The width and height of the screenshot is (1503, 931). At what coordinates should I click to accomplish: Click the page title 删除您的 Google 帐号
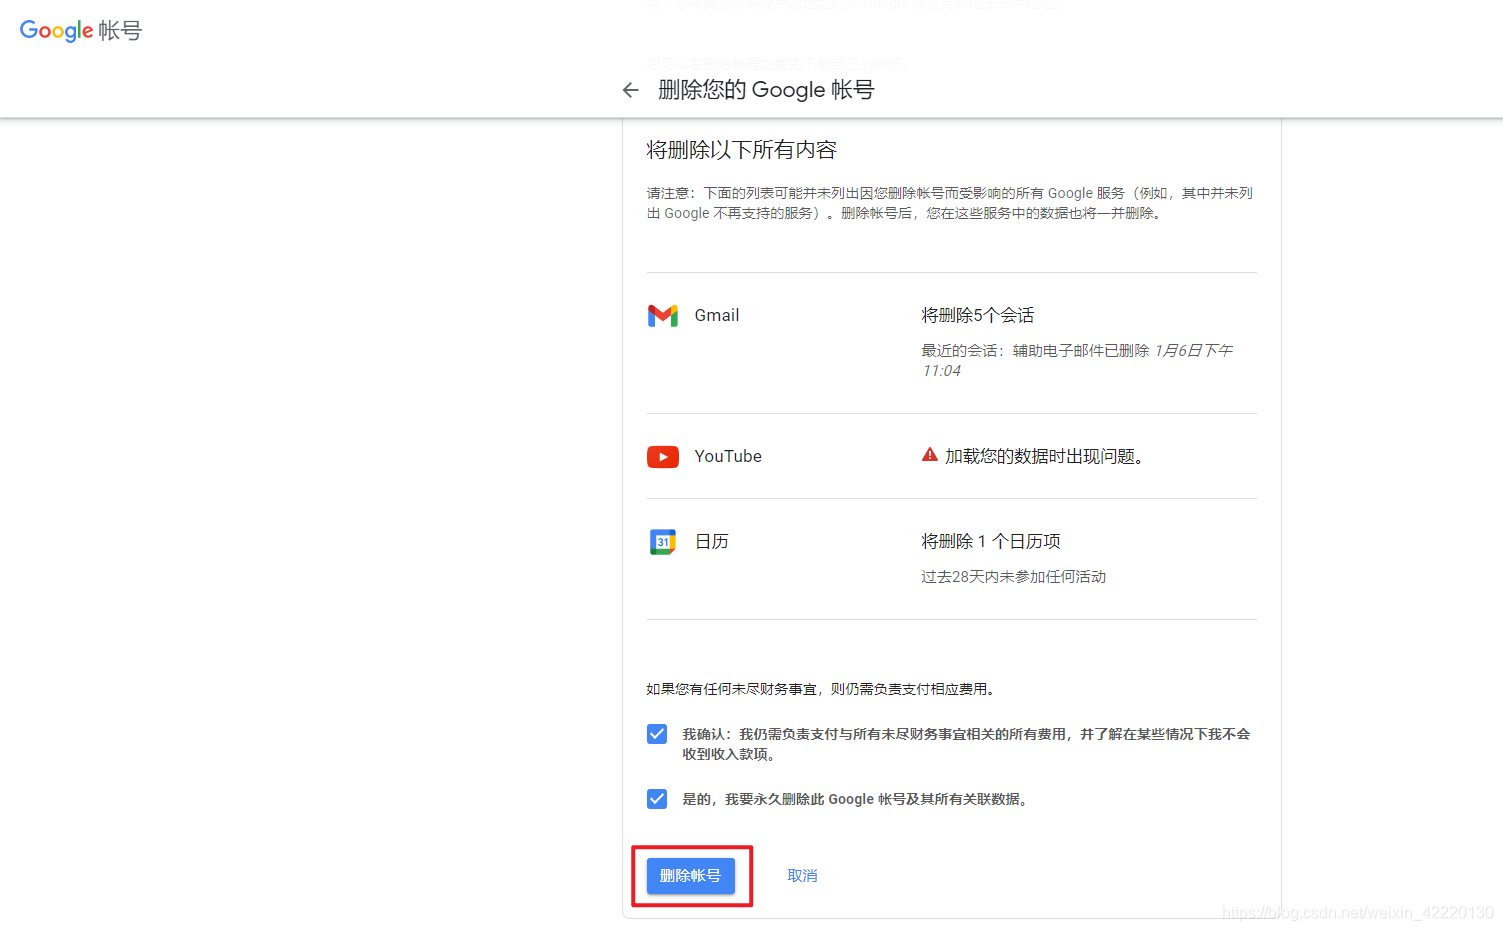coord(766,90)
